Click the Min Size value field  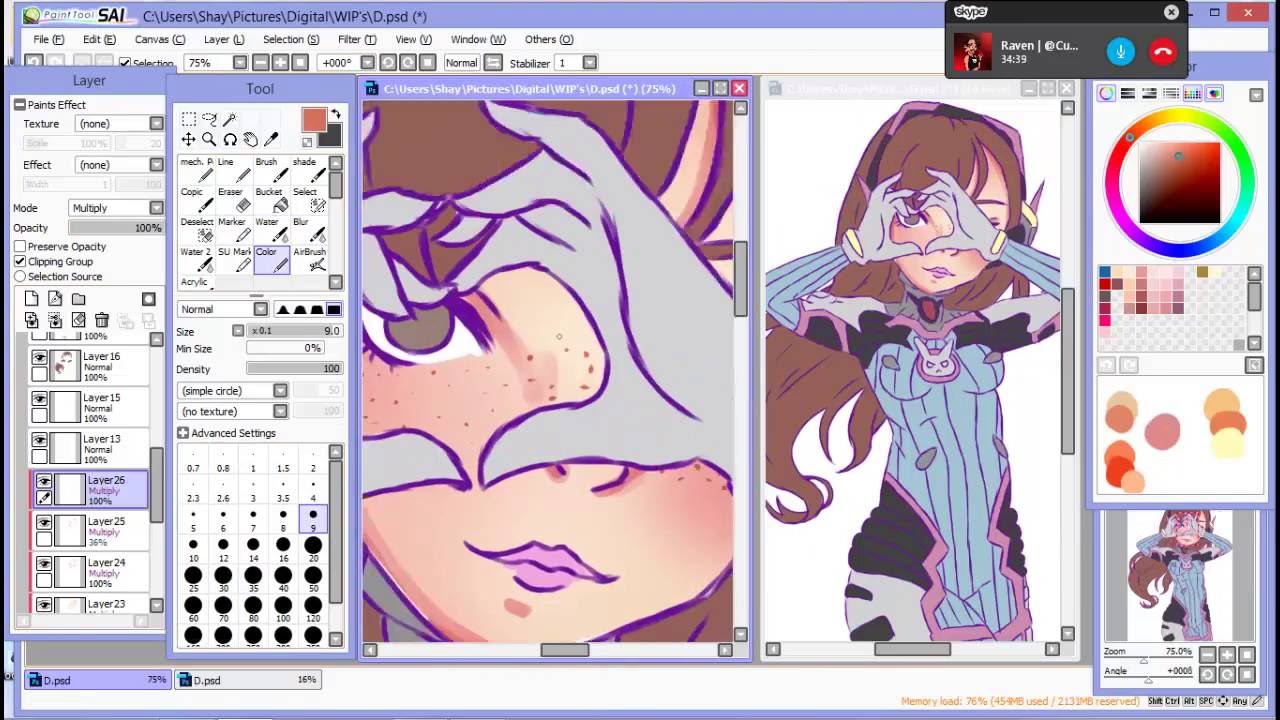point(285,348)
